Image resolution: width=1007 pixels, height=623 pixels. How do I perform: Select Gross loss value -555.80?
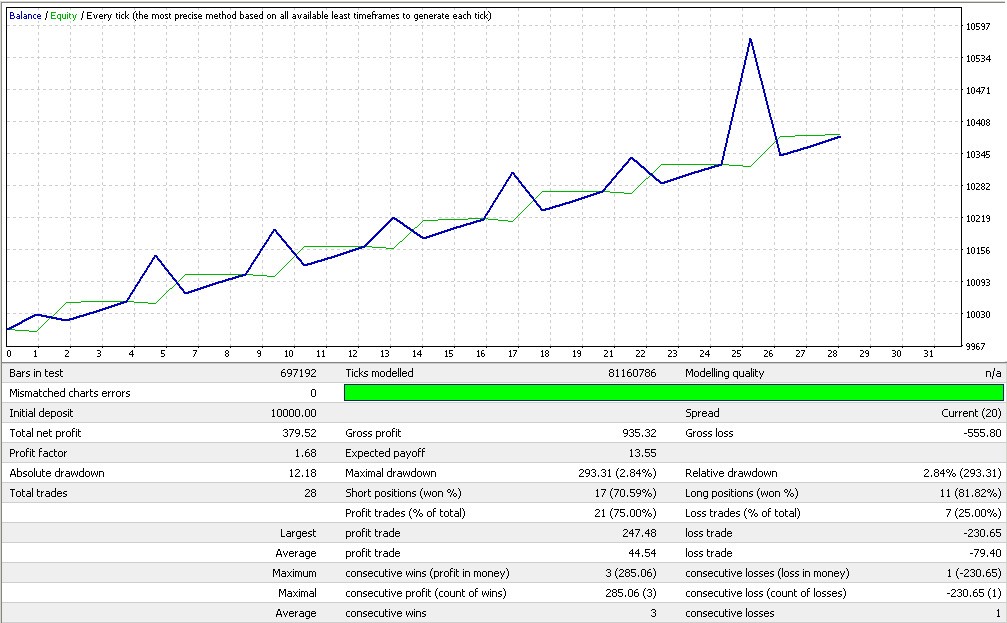(x=983, y=433)
